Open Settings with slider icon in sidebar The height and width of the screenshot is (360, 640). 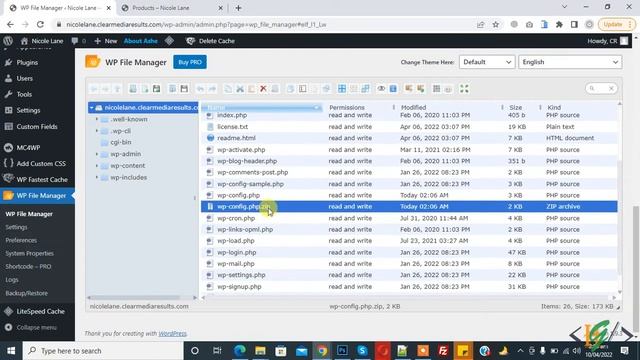tap(28, 110)
